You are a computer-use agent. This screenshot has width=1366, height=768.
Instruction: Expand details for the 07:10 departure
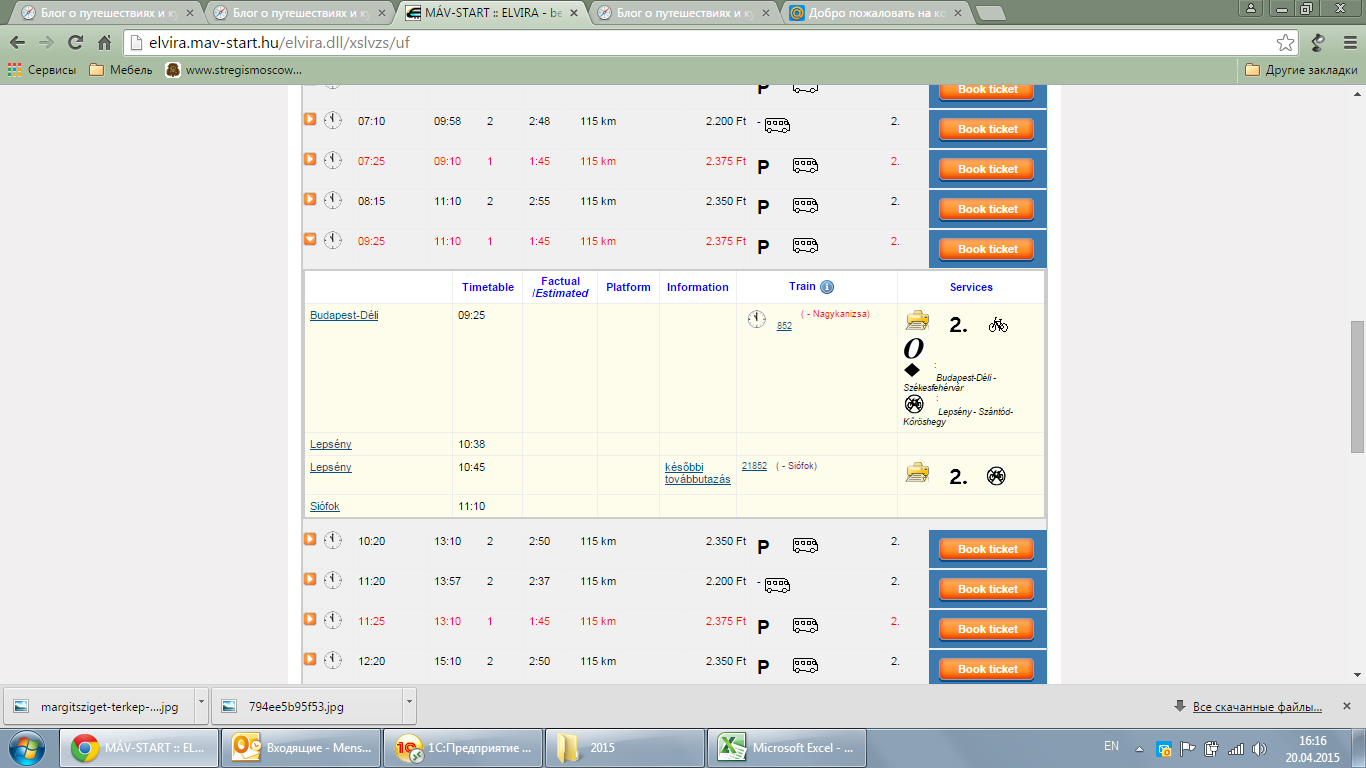[x=310, y=120]
